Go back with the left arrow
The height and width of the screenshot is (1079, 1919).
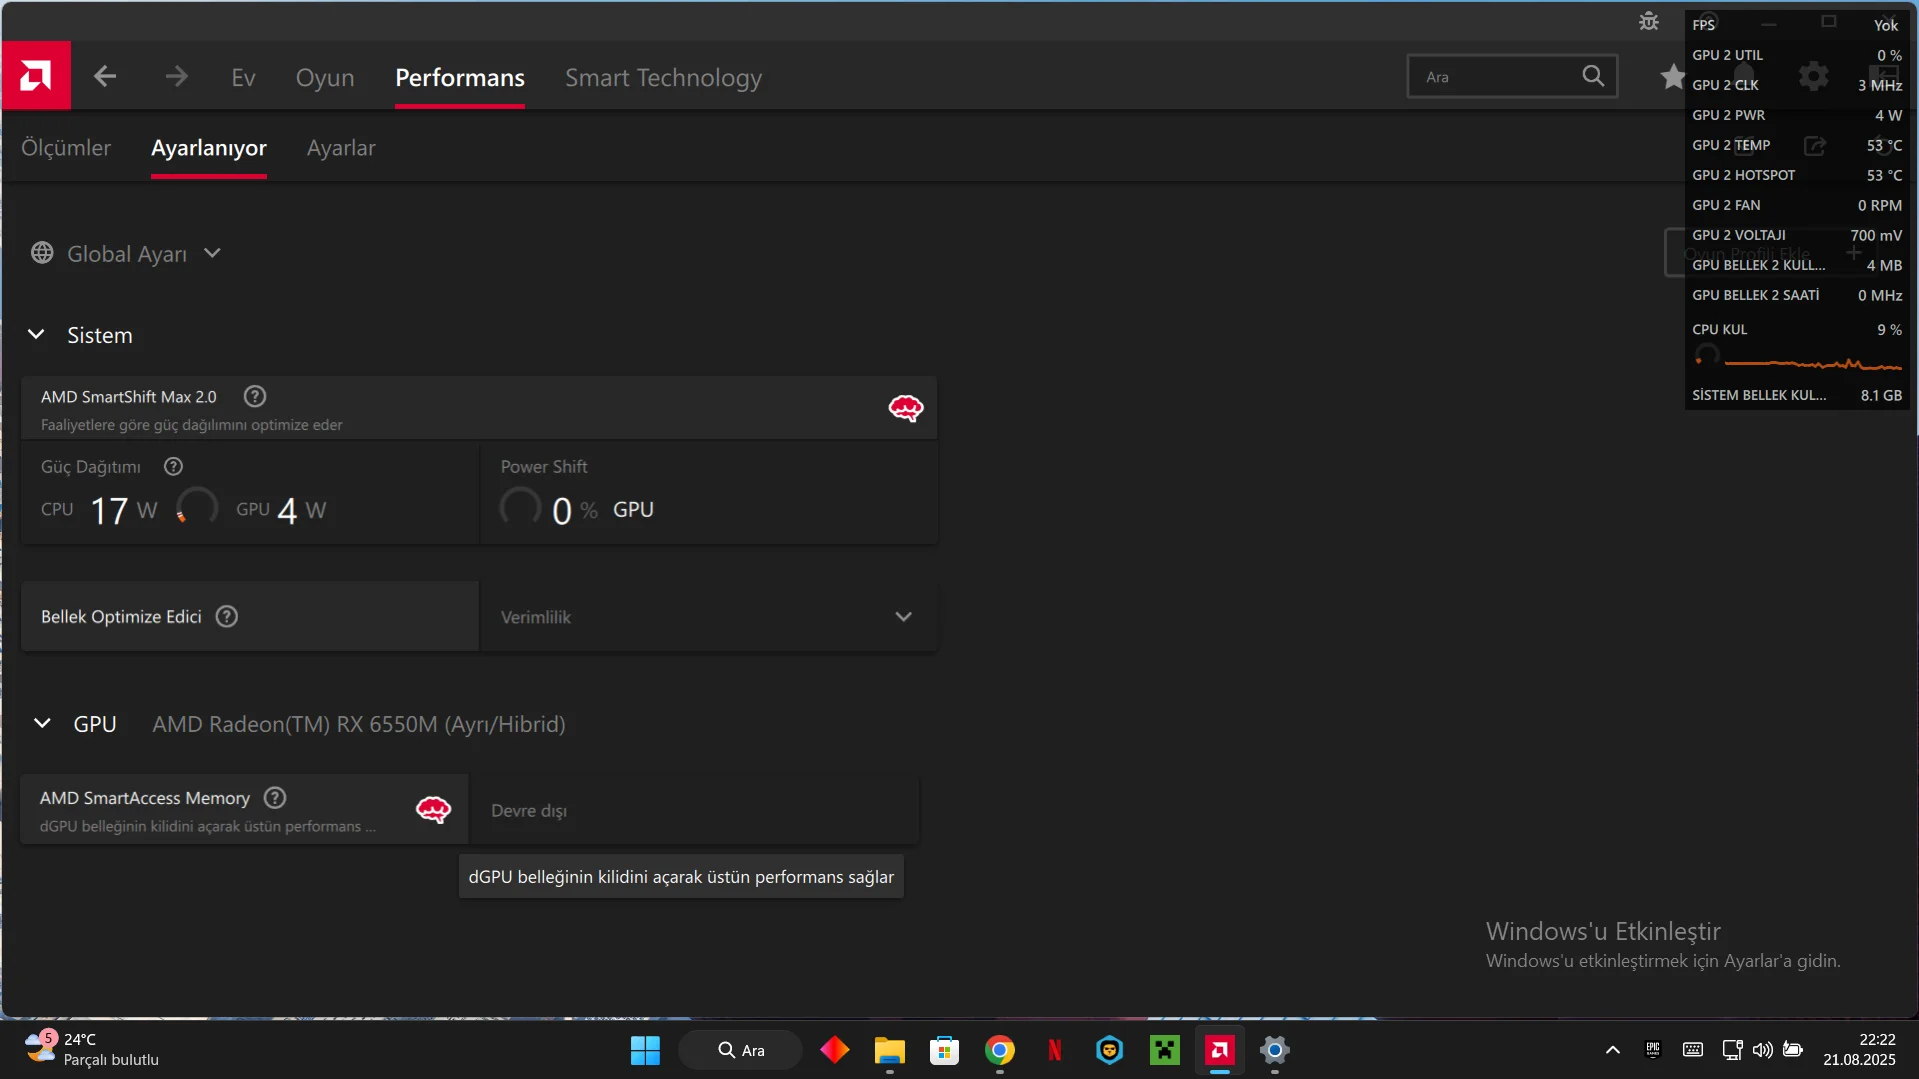pyautogui.click(x=105, y=76)
